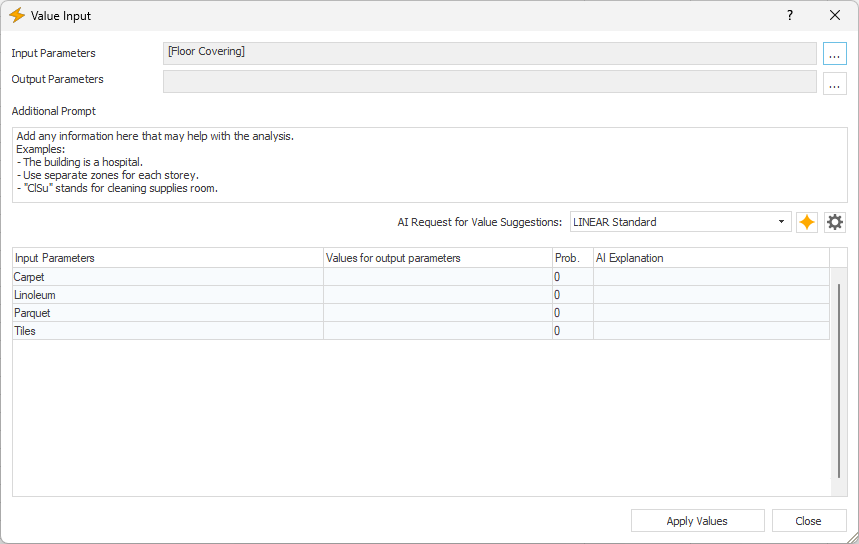Select the Tiles row
The image size is (859, 544).
[x=421, y=331]
